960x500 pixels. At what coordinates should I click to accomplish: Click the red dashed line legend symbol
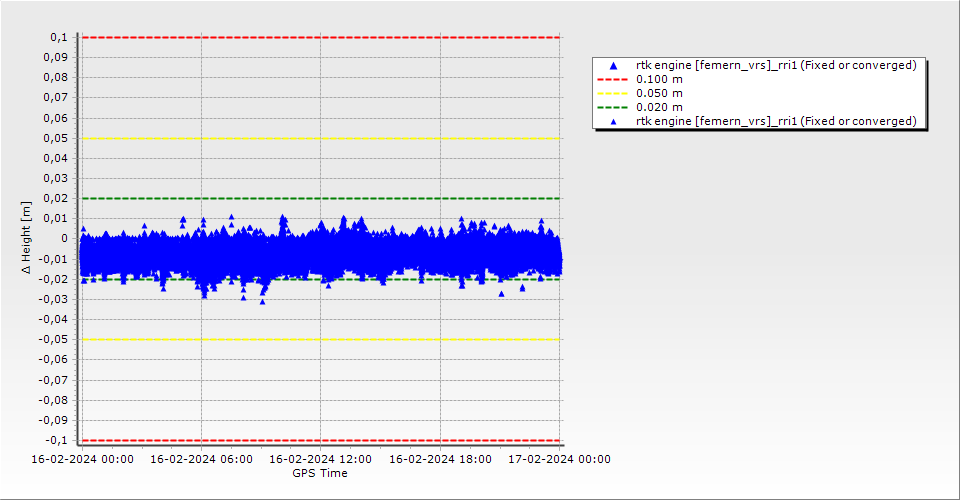pos(614,79)
